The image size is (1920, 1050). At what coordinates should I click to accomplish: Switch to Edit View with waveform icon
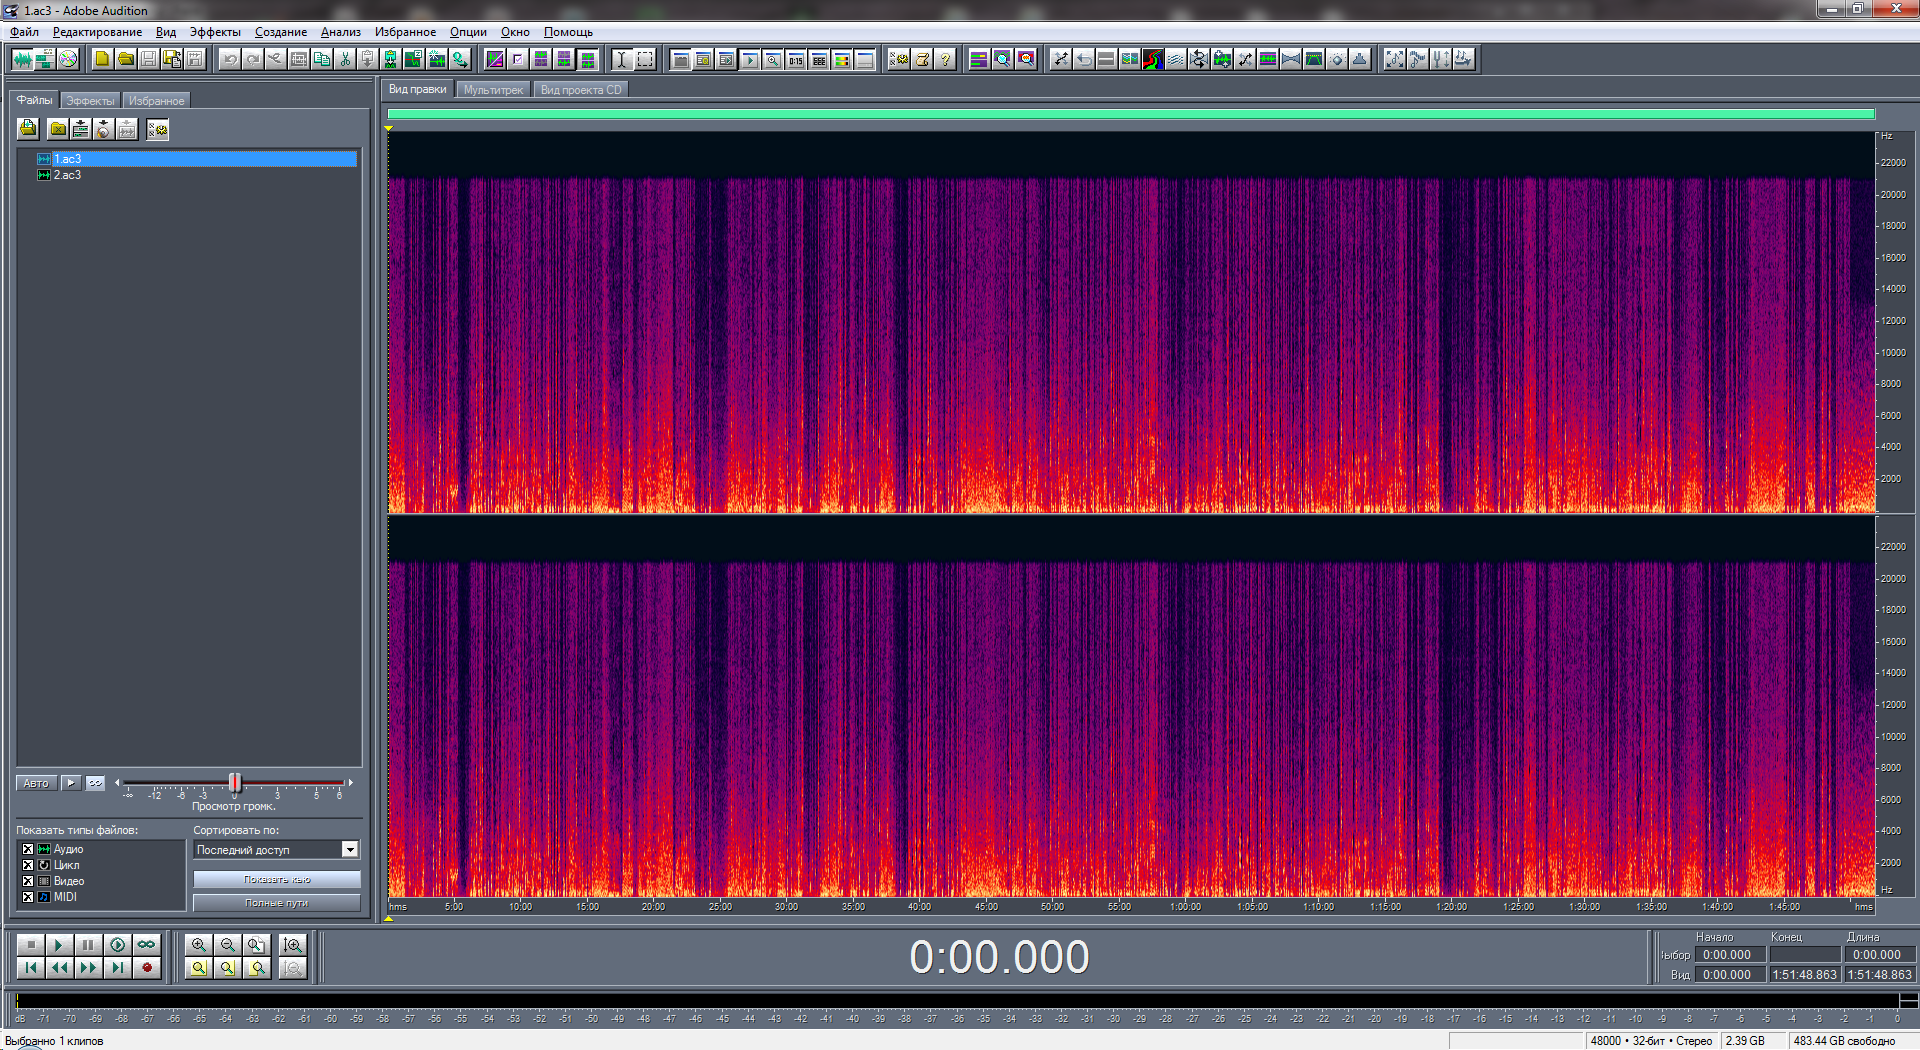coord(21,59)
